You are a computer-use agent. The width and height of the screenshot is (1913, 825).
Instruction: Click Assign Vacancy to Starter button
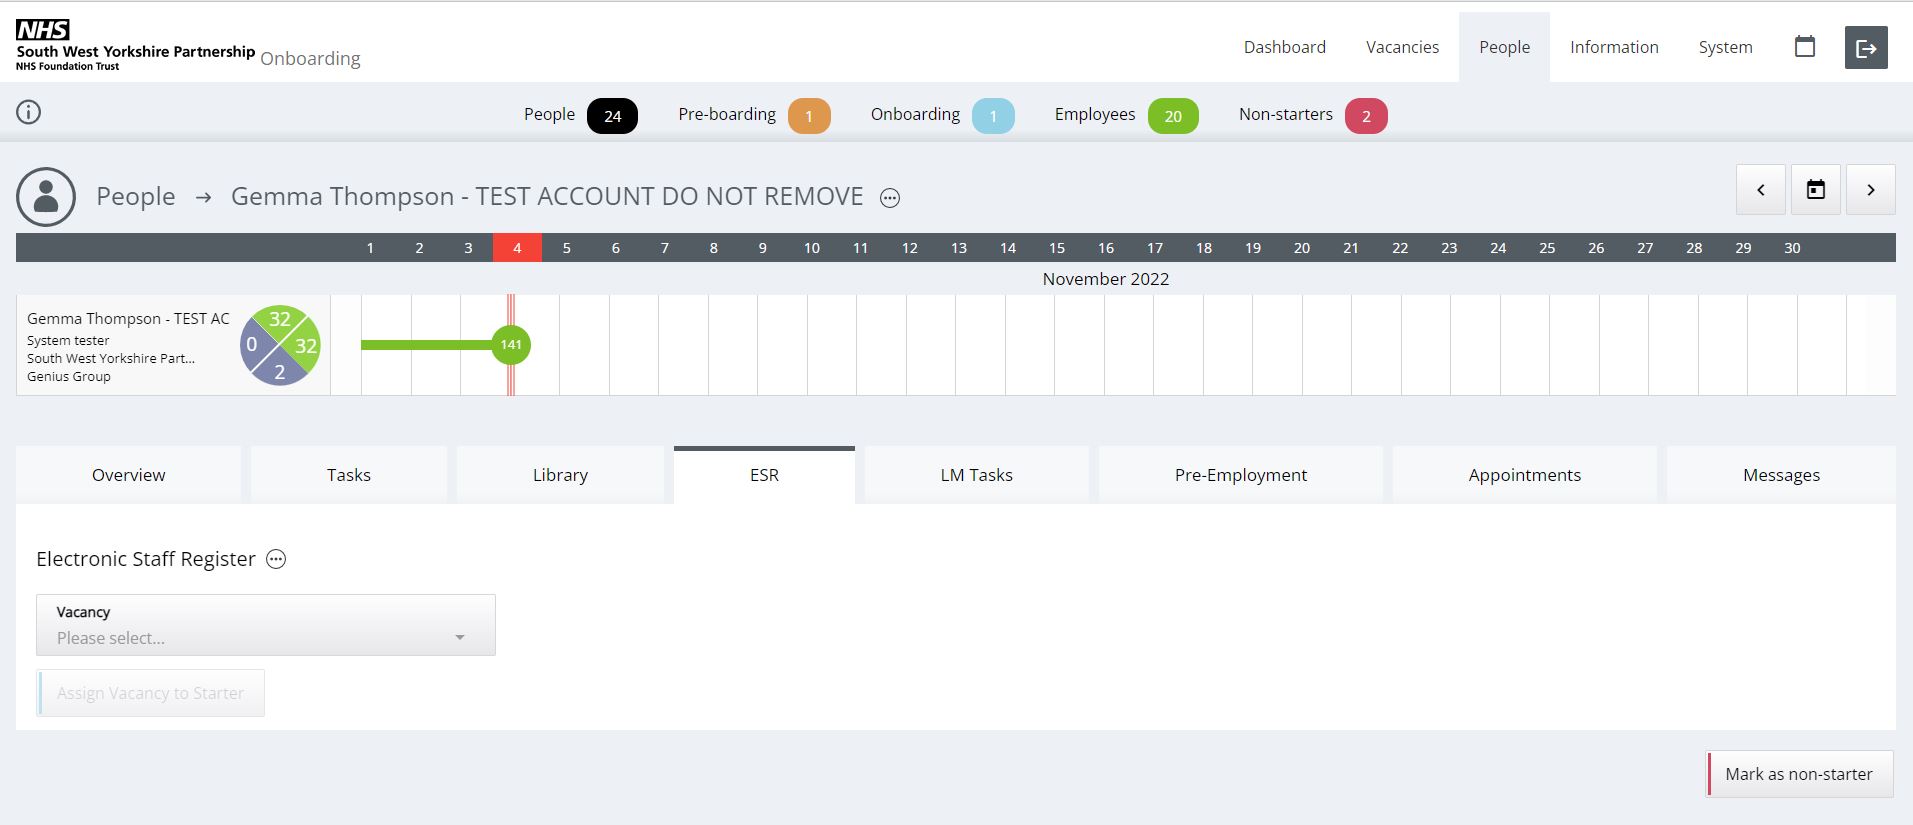tap(151, 693)
